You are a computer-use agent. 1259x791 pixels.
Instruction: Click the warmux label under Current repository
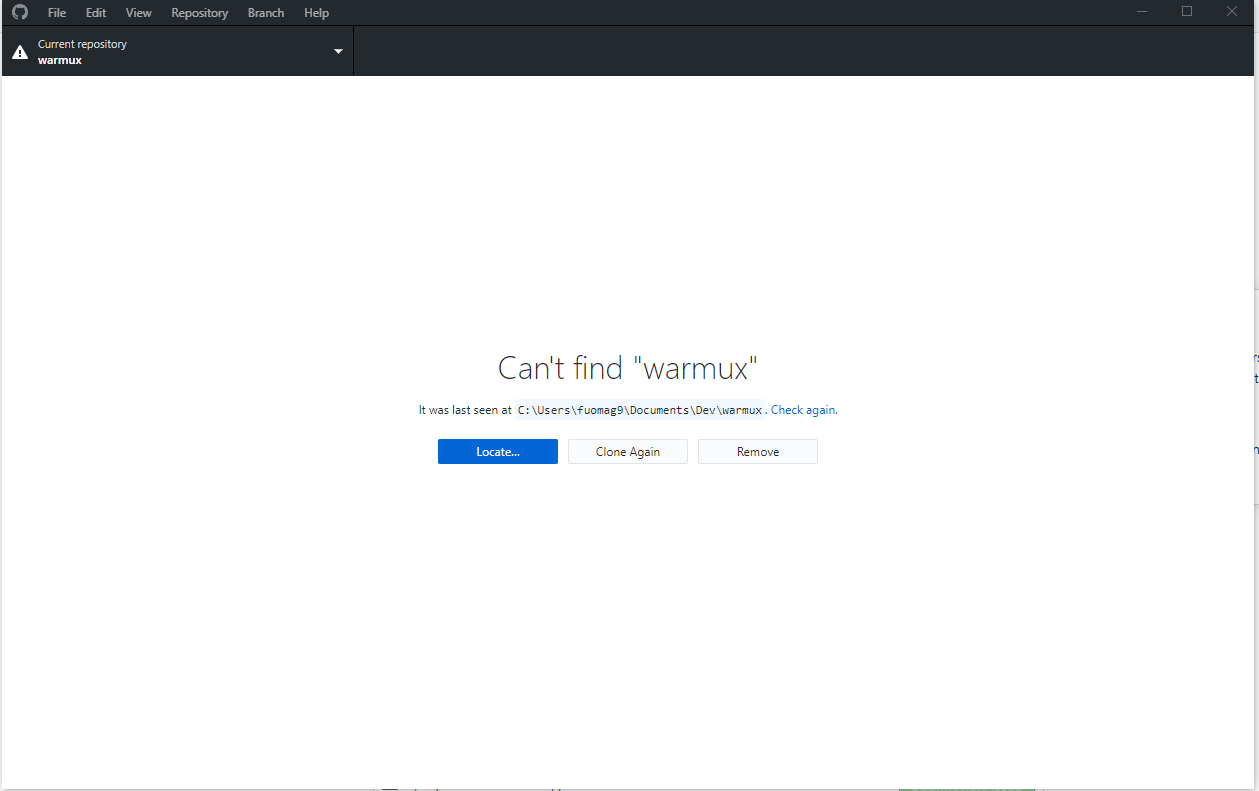click(59, 60)
